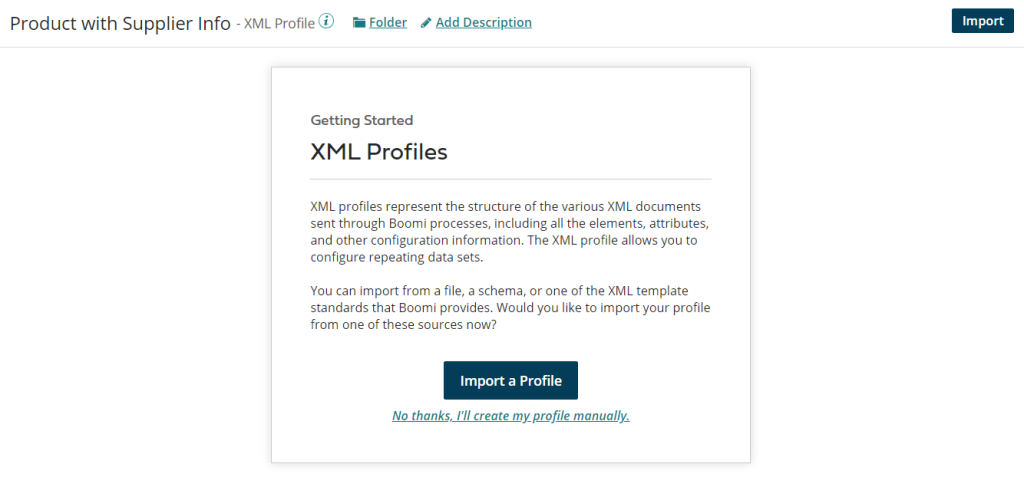Viewport: 1024px width, 487px height.
Task: Click the info icon beside XML Profile
Action: click(326, 21)
